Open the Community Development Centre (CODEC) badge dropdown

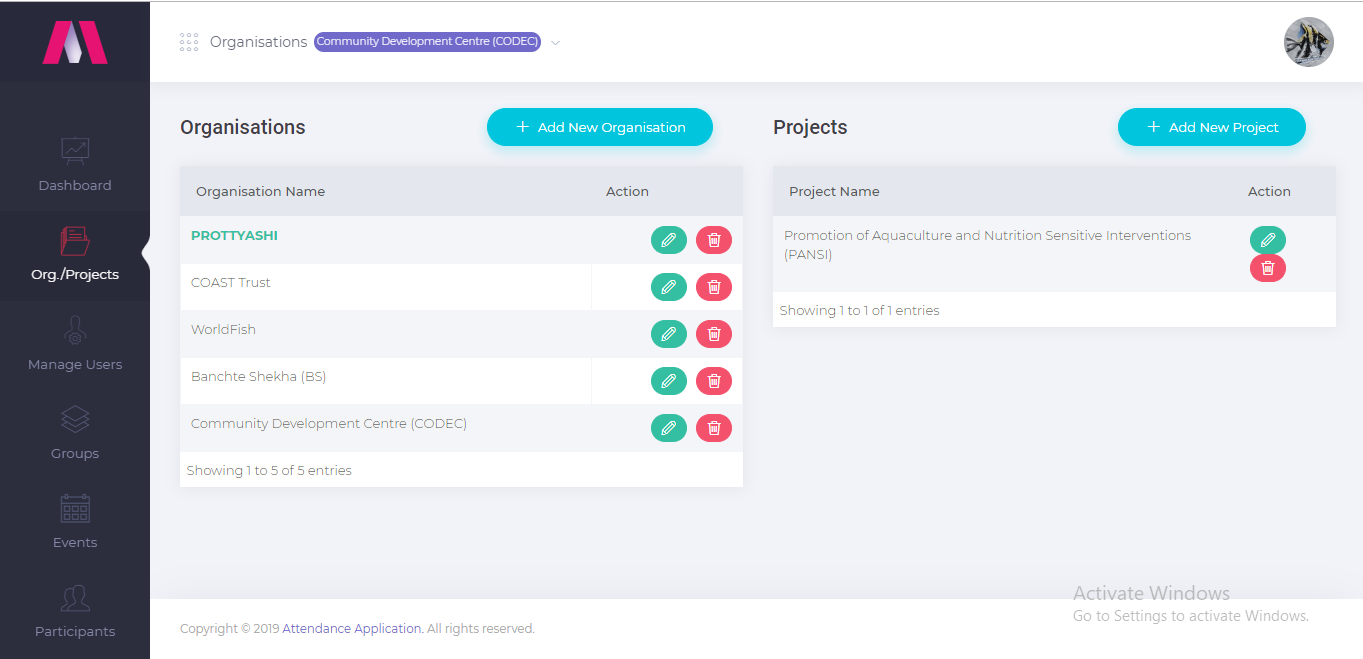pyautogui.click(x=427, y=42)
